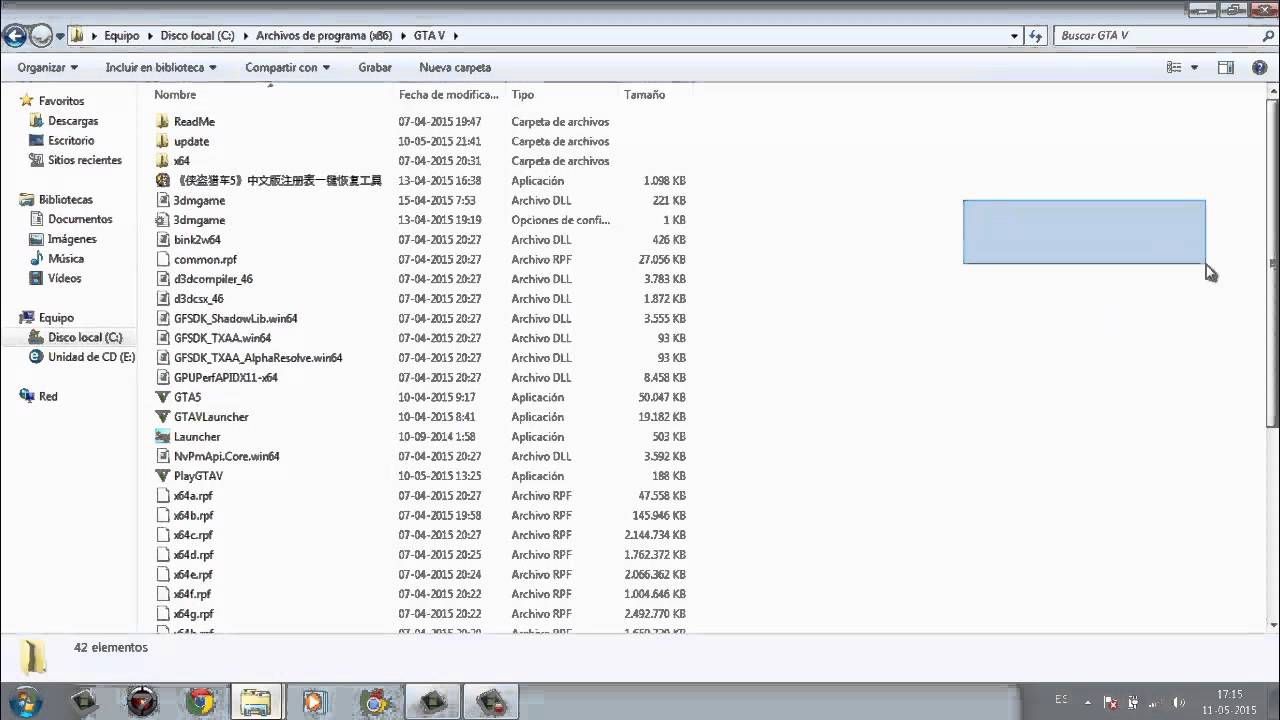Select x64g.rpf file name
Viewport: 1280px width, 720px height.
pyautogui.click(x=193, y=614)
